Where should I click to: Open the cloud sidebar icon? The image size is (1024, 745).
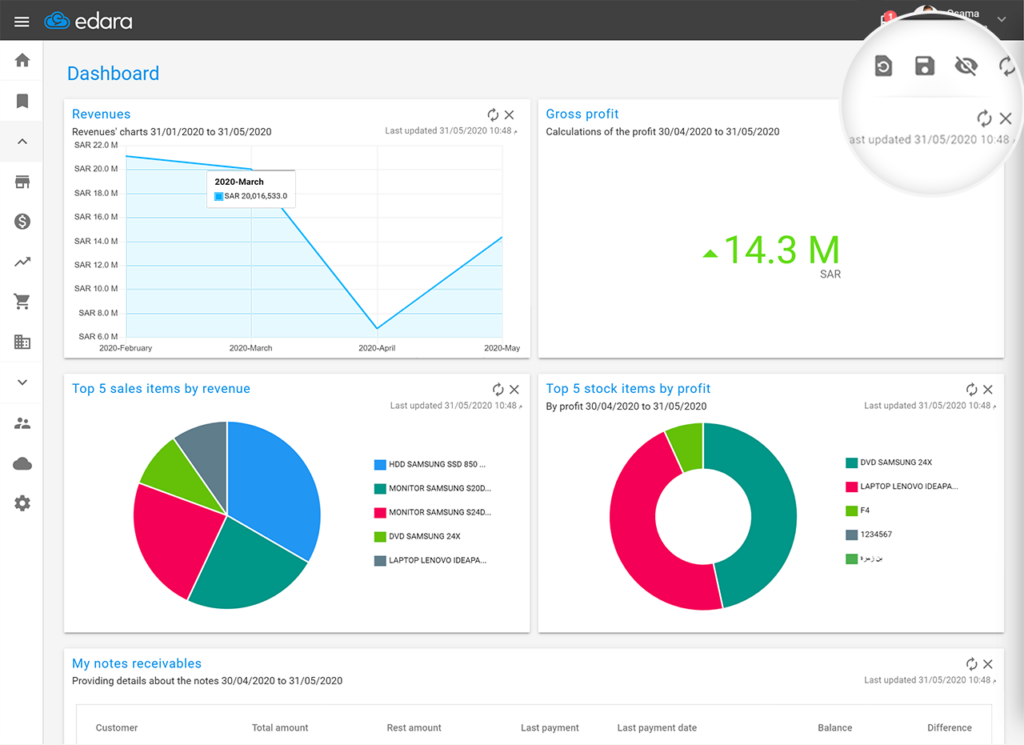[x=22, y=464]
